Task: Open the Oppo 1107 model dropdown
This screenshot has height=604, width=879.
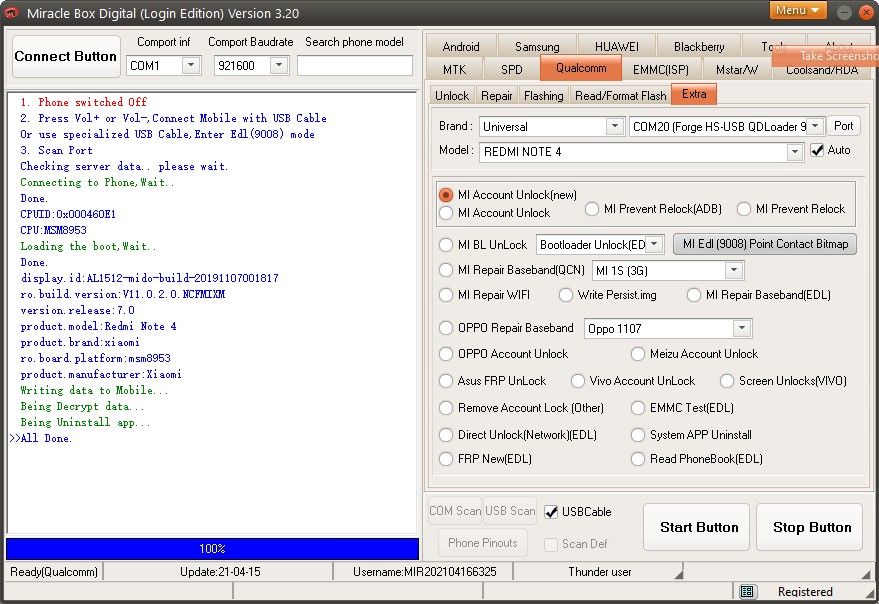Action: pos(742,328)
